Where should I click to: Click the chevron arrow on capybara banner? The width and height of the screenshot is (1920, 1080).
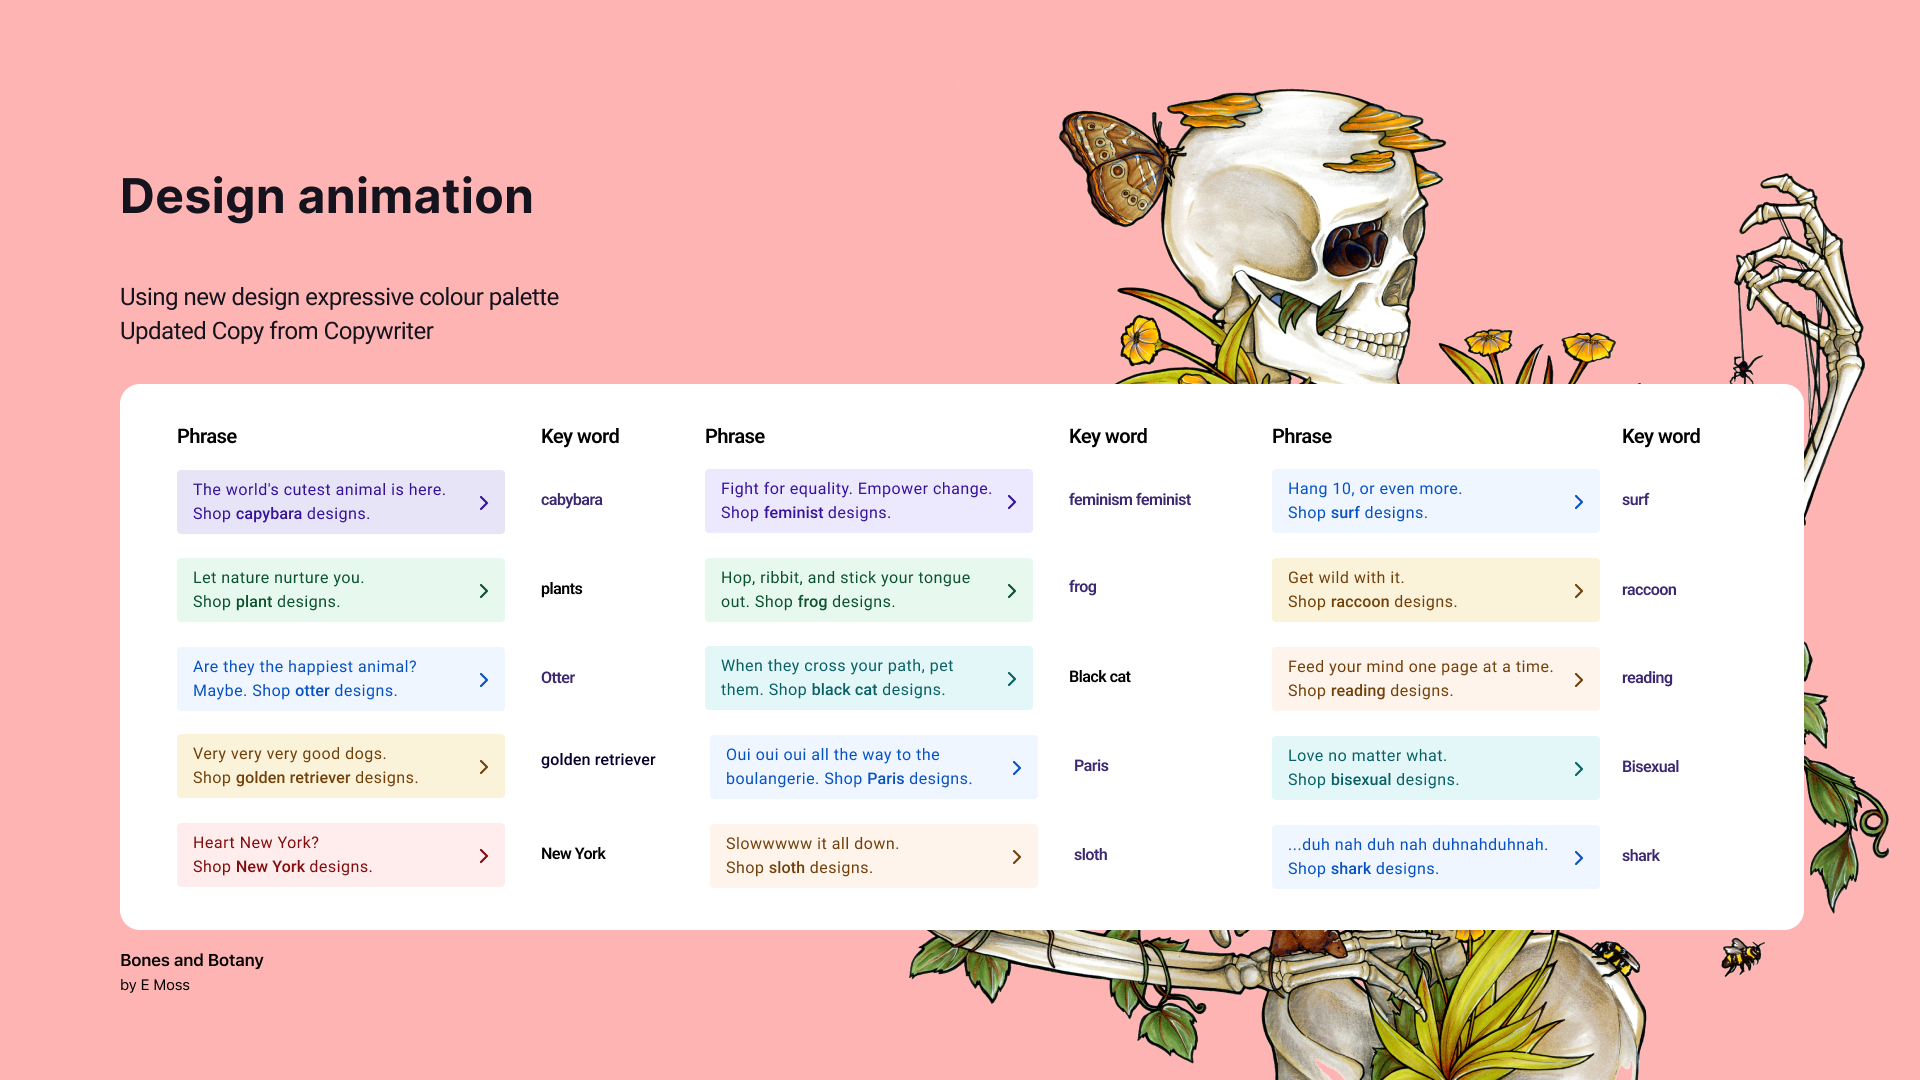click(x=484, y=503)
